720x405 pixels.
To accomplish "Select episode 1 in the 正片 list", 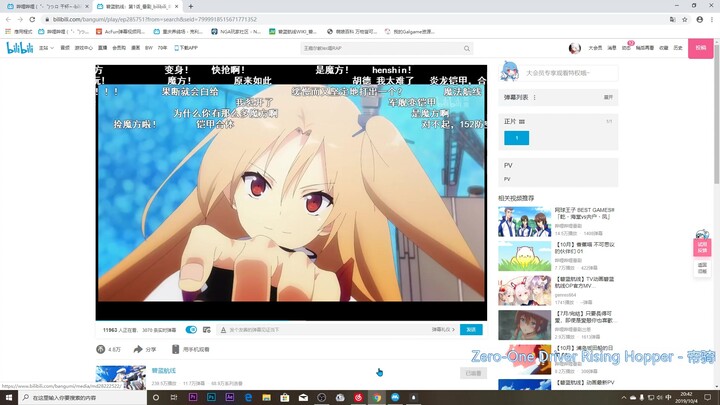I will (x=516, y=138).
